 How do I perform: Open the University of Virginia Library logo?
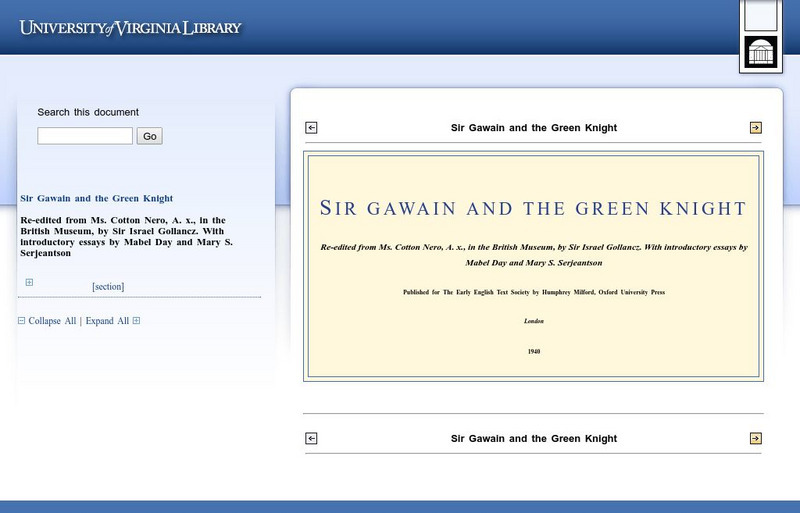click(131, 28)
